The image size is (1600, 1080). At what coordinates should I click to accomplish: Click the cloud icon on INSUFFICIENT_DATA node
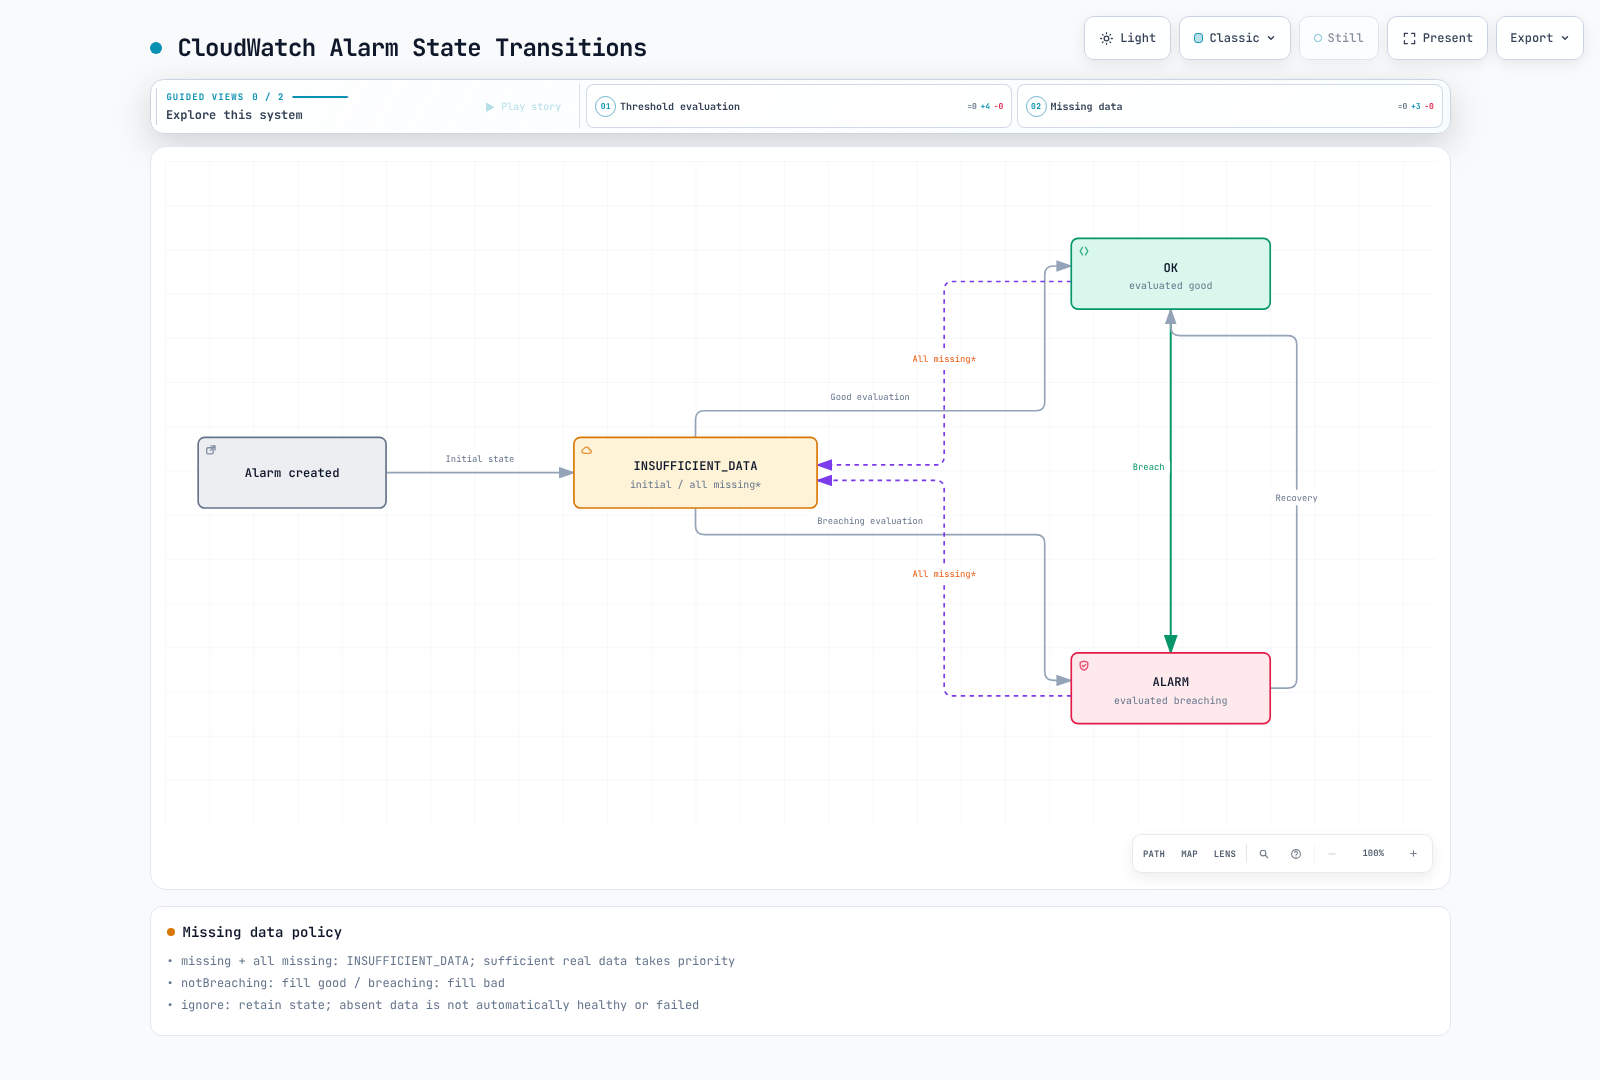[x=587, y=450]
